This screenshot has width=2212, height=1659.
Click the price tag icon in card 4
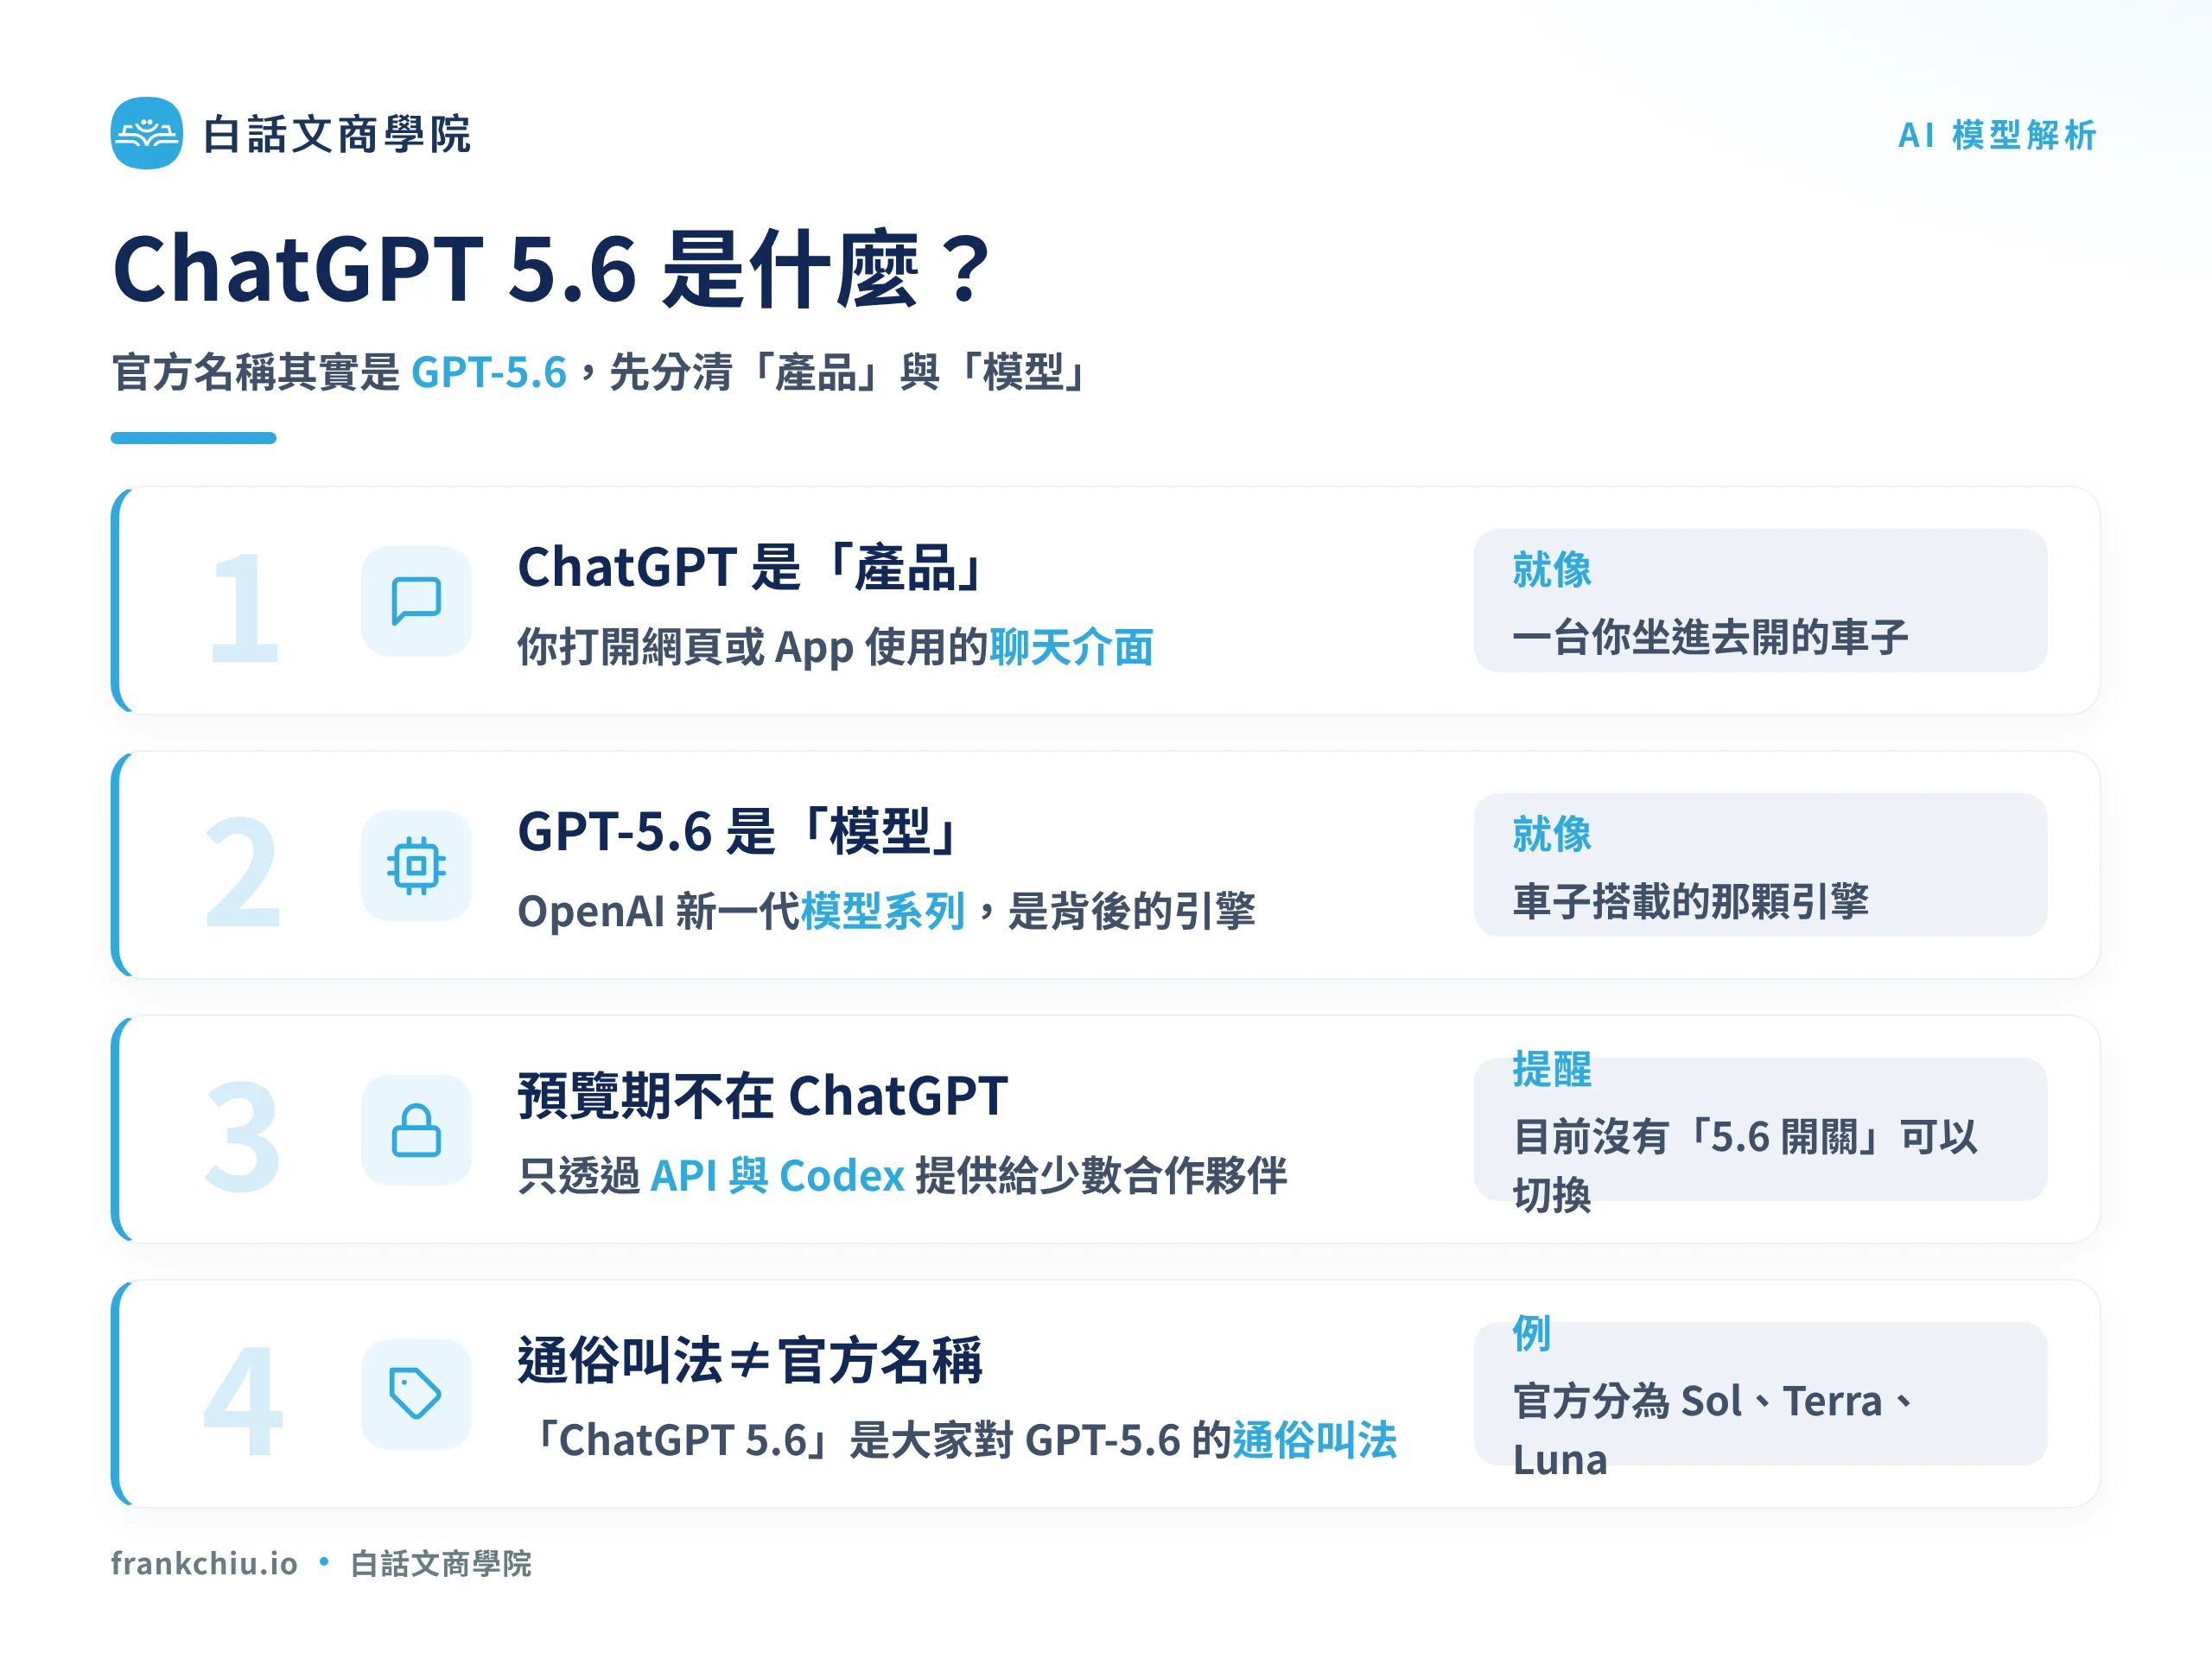tap(416, 1394)
